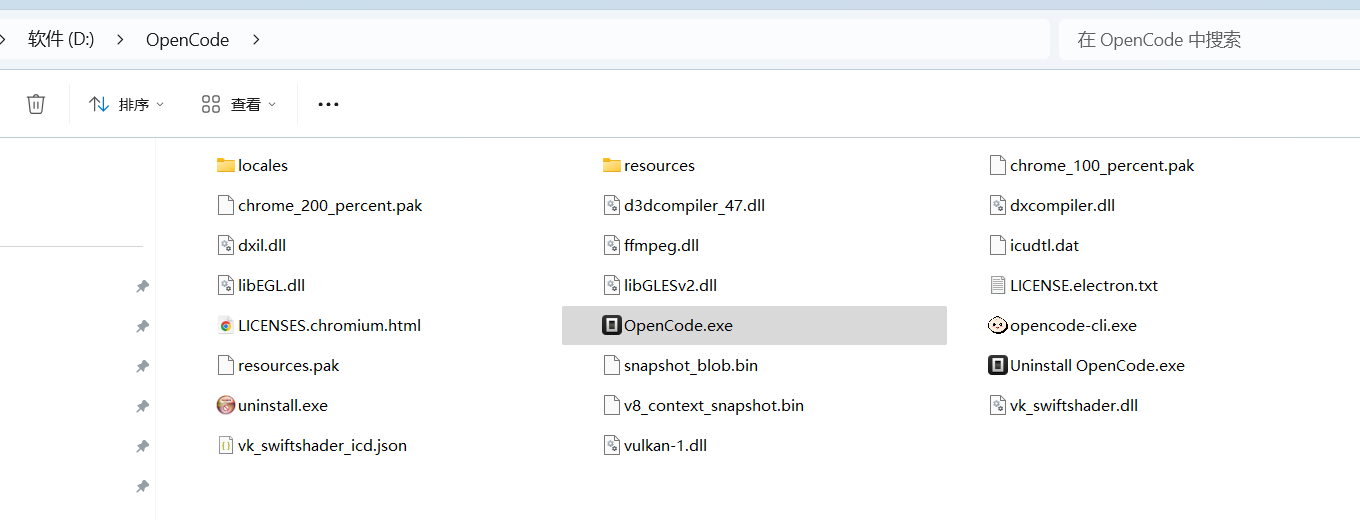Click the resources folder icon

(612, 165)
